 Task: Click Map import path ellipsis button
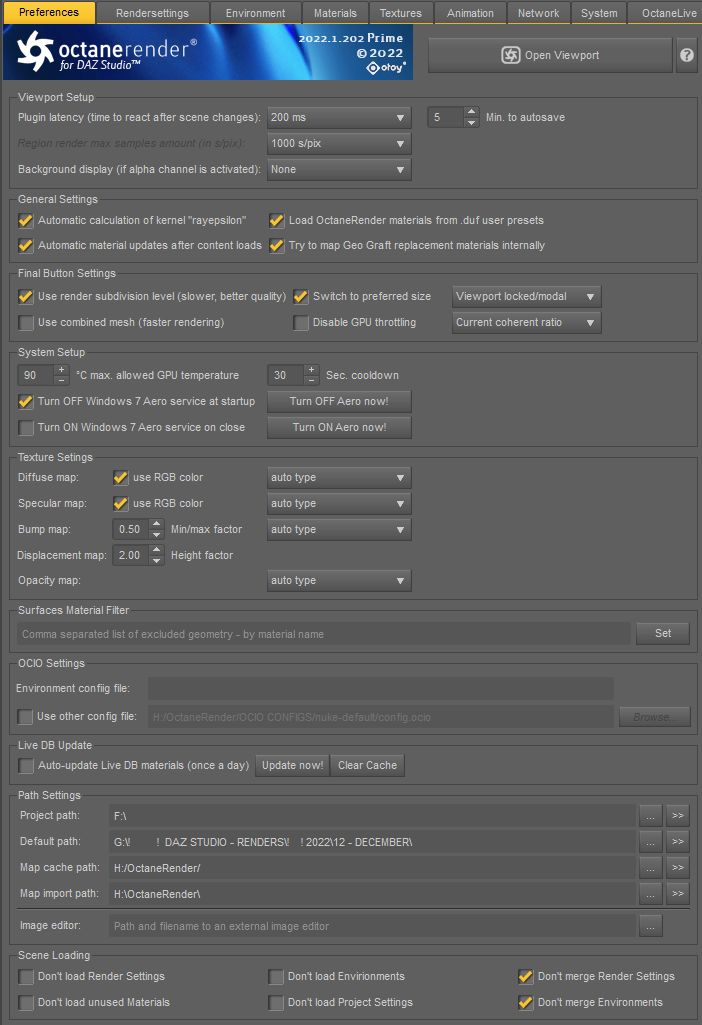(x=650, y=894)
